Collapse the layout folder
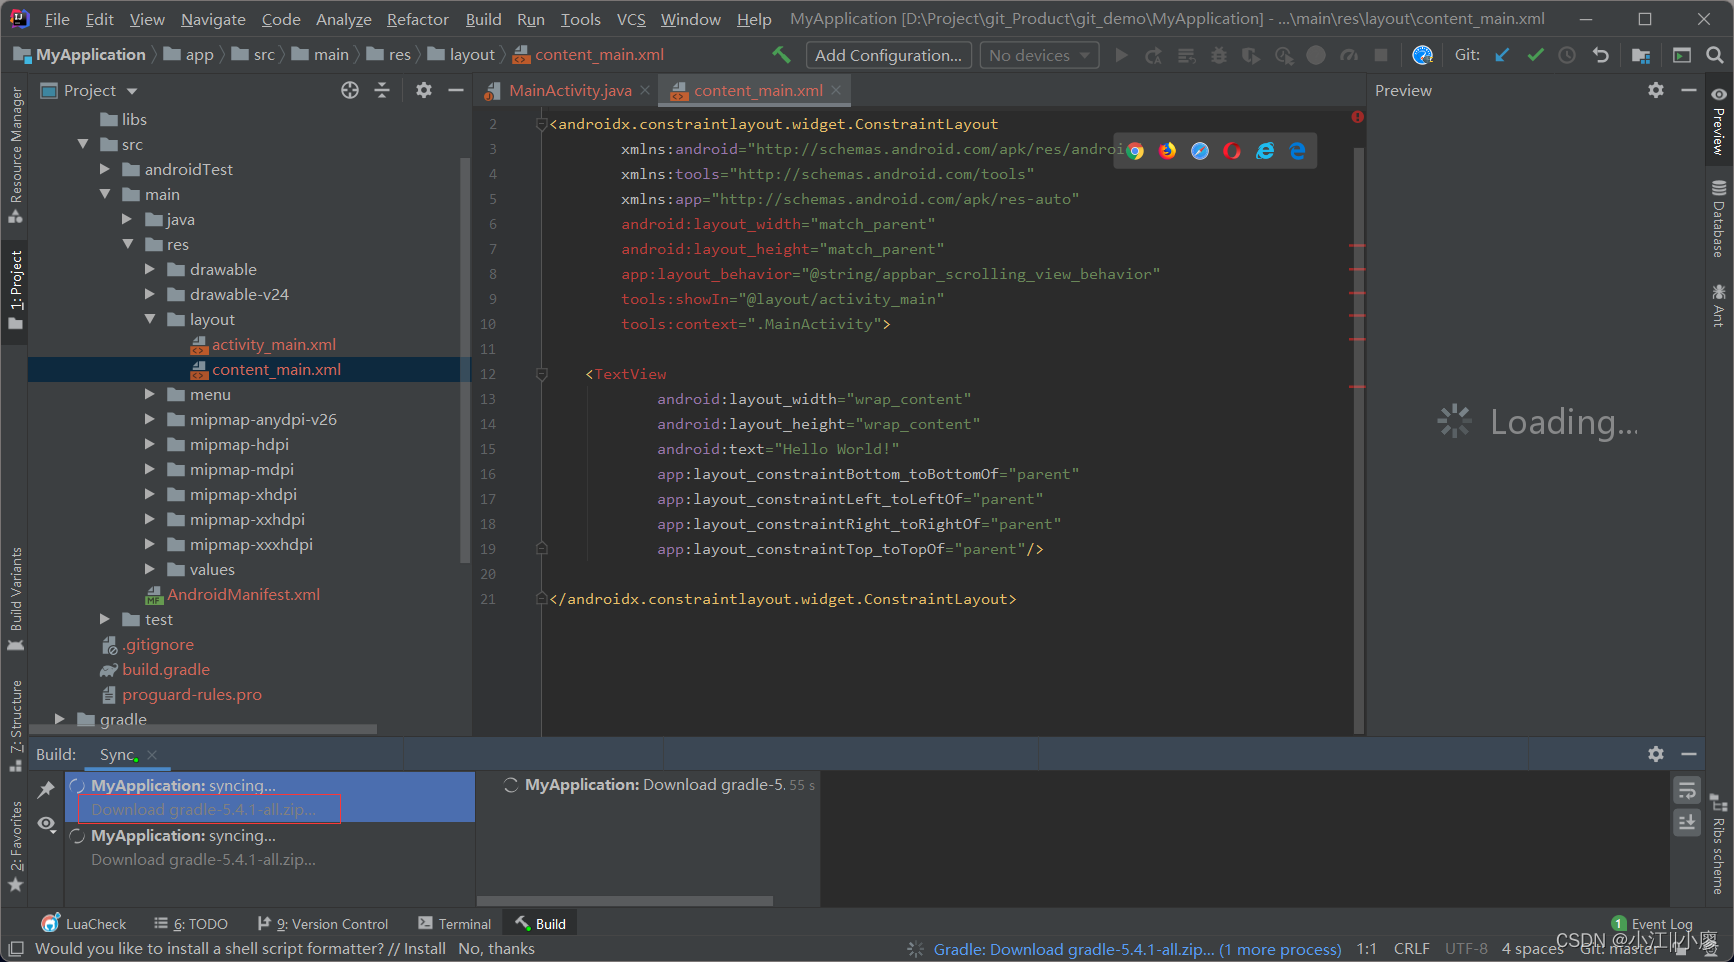The width and height of the screenshot is (1734, 962). (x=150, y=319)
